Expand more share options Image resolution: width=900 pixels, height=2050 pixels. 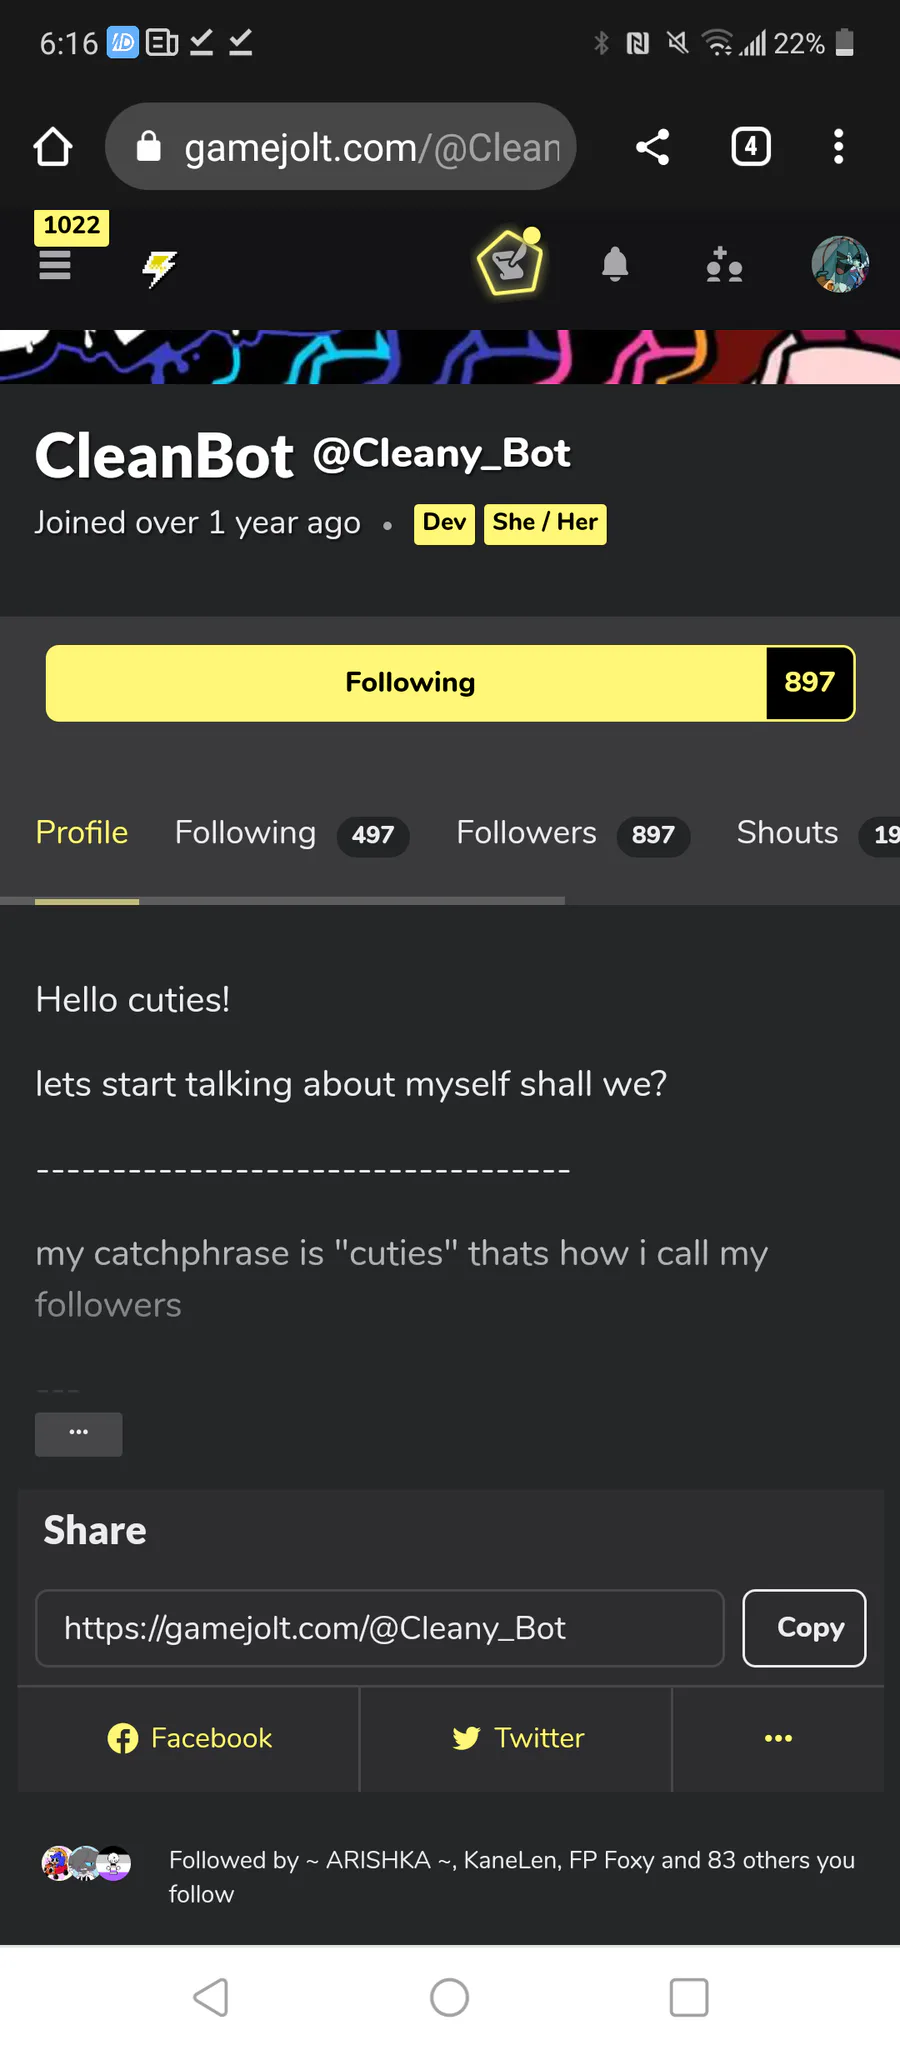pos(778,1738)
